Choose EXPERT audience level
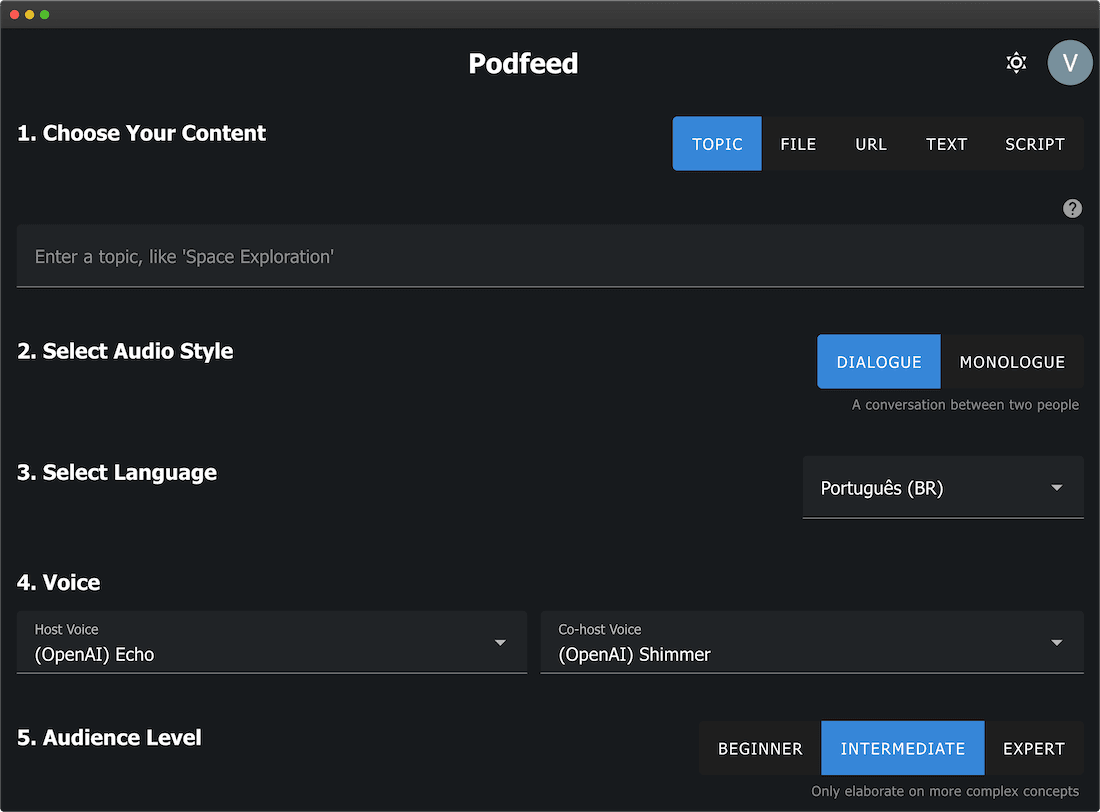 (x=1033, y=748)
